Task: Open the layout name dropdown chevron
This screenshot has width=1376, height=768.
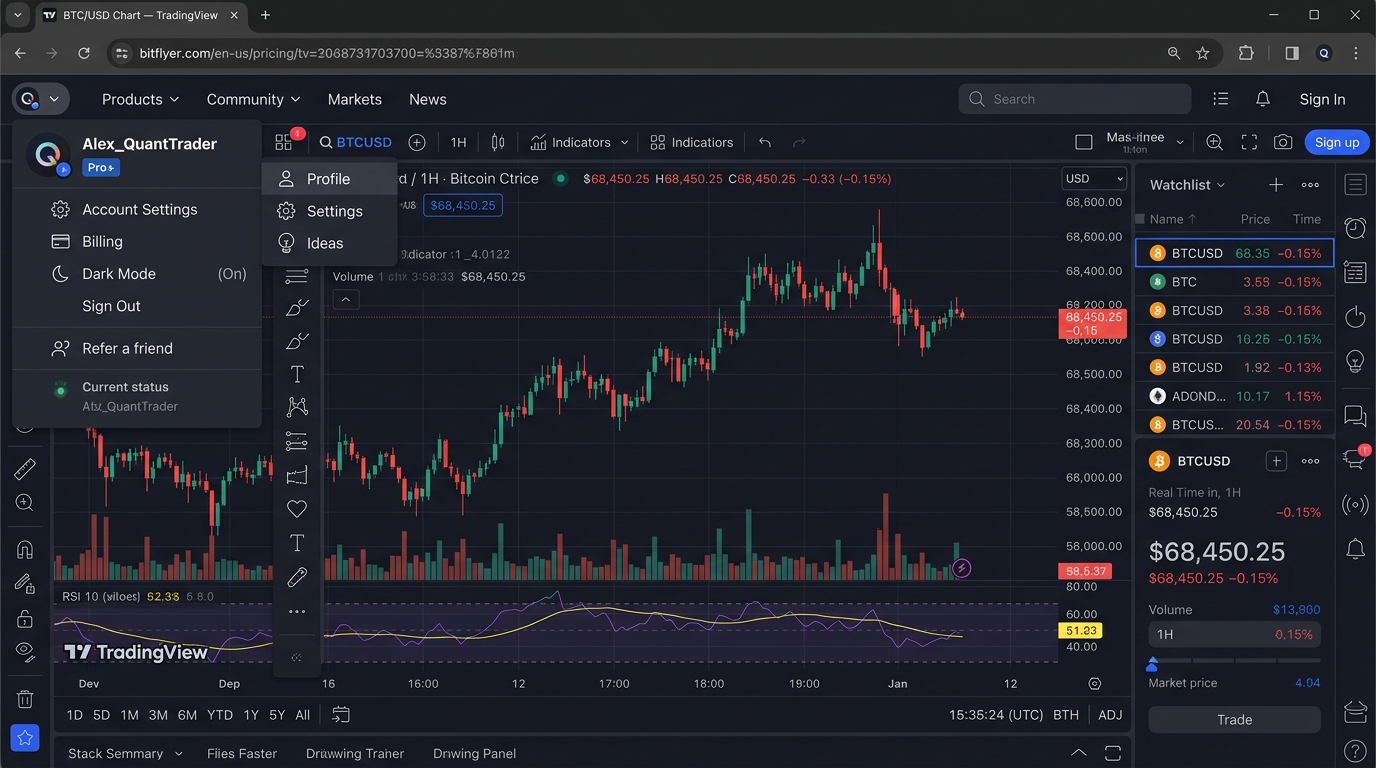Action: (1180, 143)
